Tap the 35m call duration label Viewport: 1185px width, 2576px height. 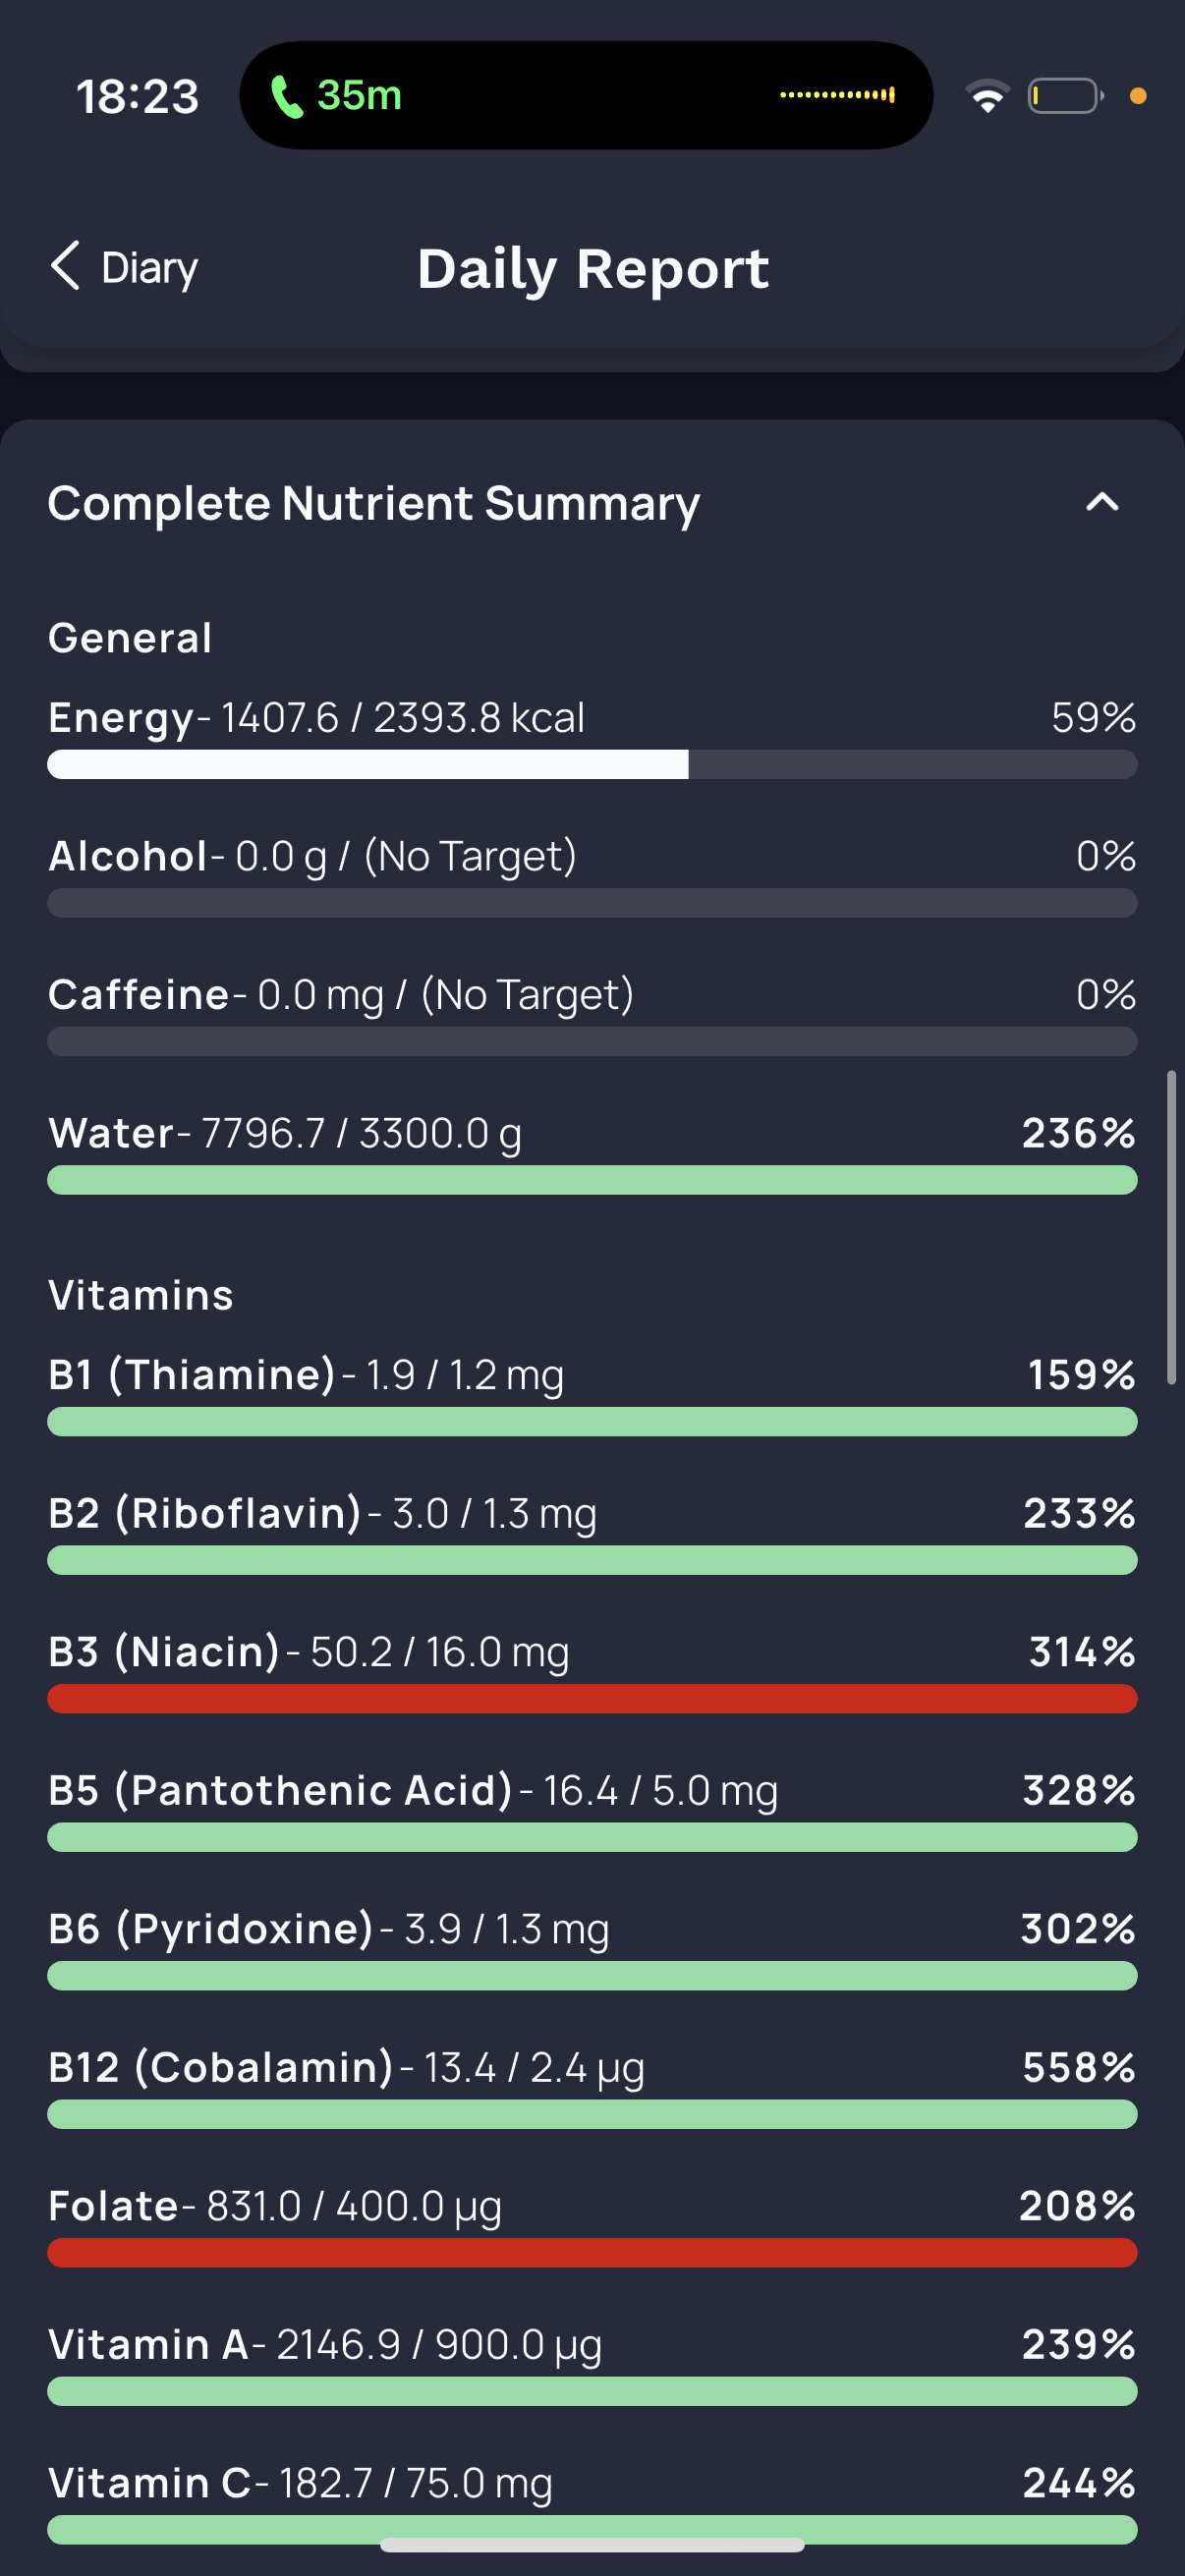pyautogui.click(x=359, y=96)
